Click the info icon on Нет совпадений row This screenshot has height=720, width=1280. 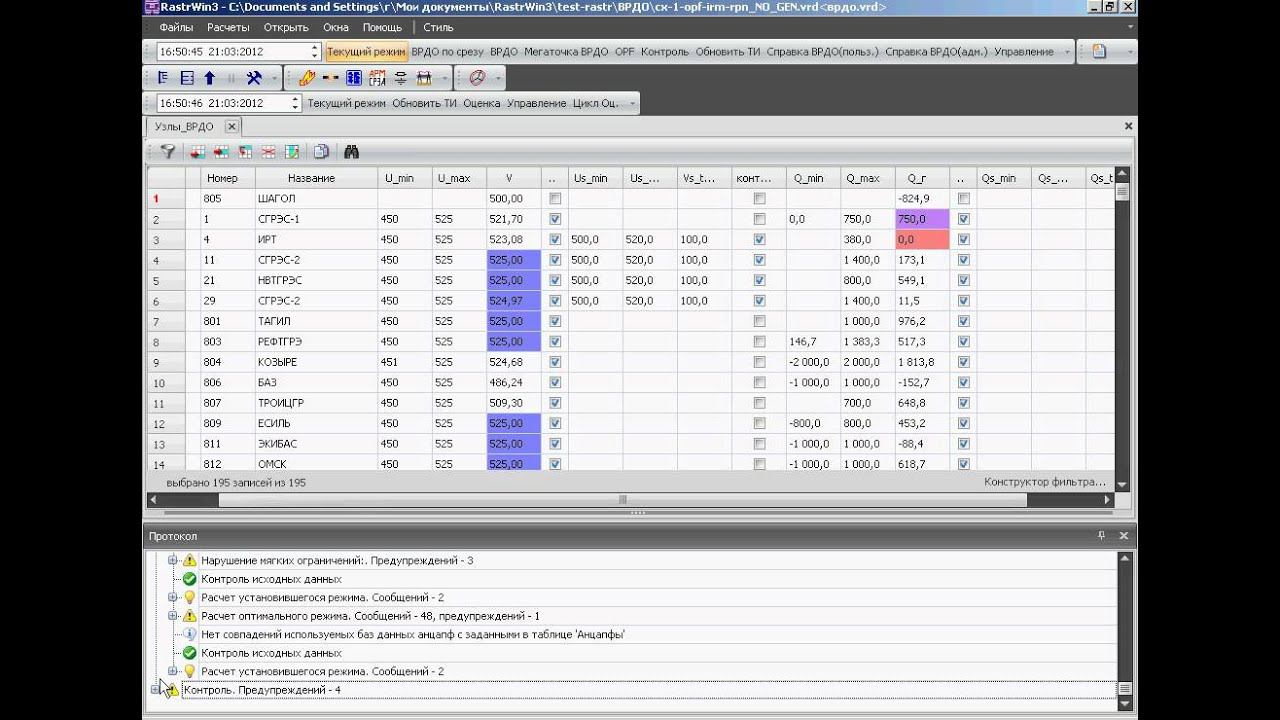coord(189,634)
